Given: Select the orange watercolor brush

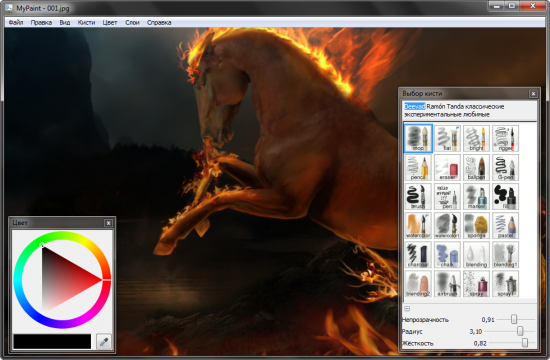Looking at the screenshot, I should pyautogui.click(x=418, y=226).
